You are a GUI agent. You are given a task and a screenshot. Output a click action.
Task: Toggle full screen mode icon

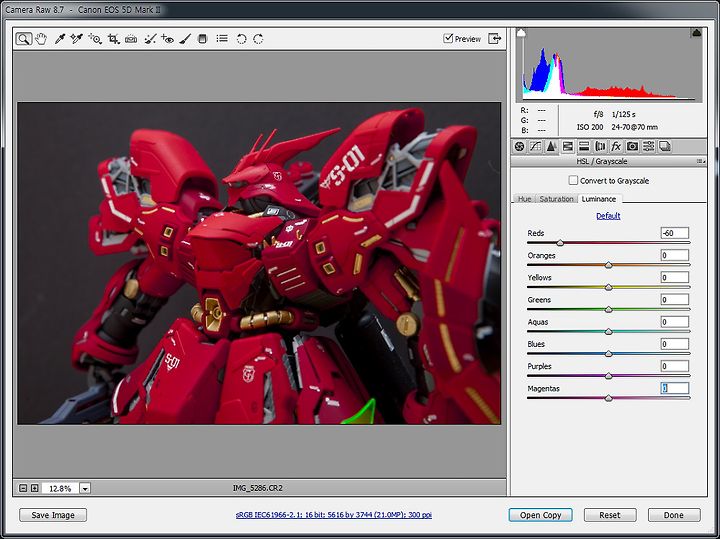(495, 39)
